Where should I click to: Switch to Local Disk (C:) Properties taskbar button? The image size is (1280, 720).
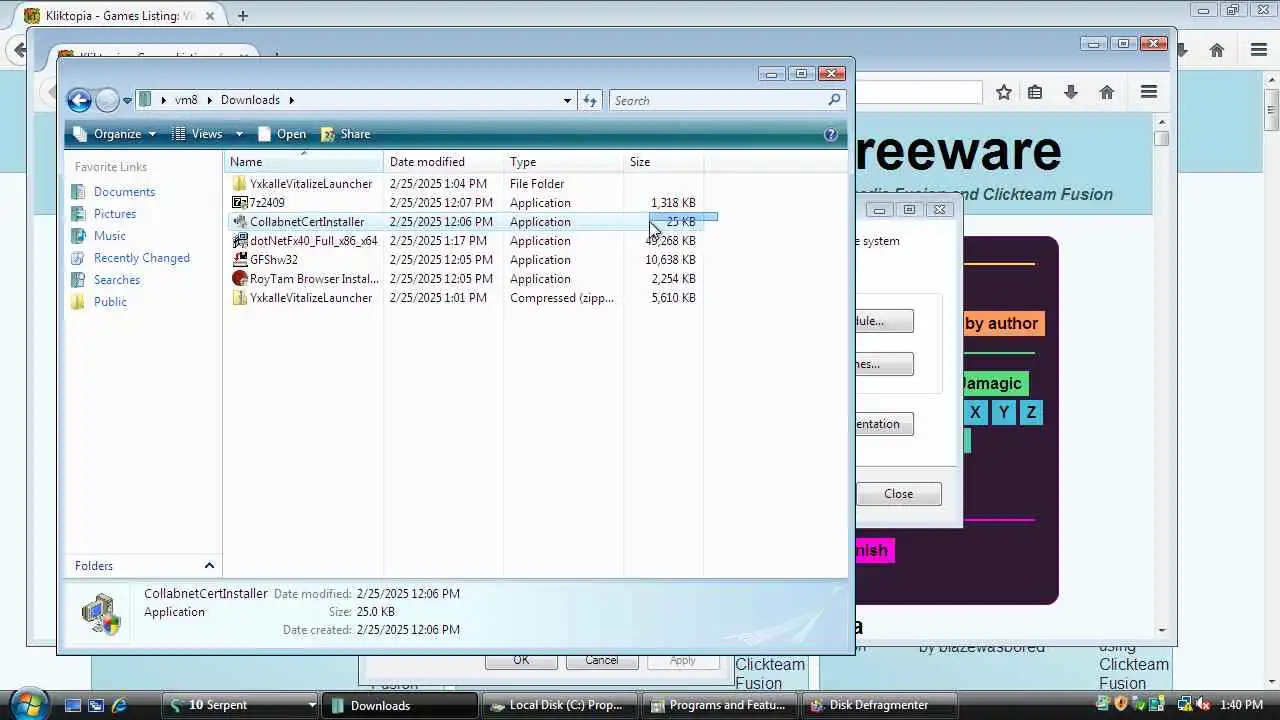[x=559, y=705]
